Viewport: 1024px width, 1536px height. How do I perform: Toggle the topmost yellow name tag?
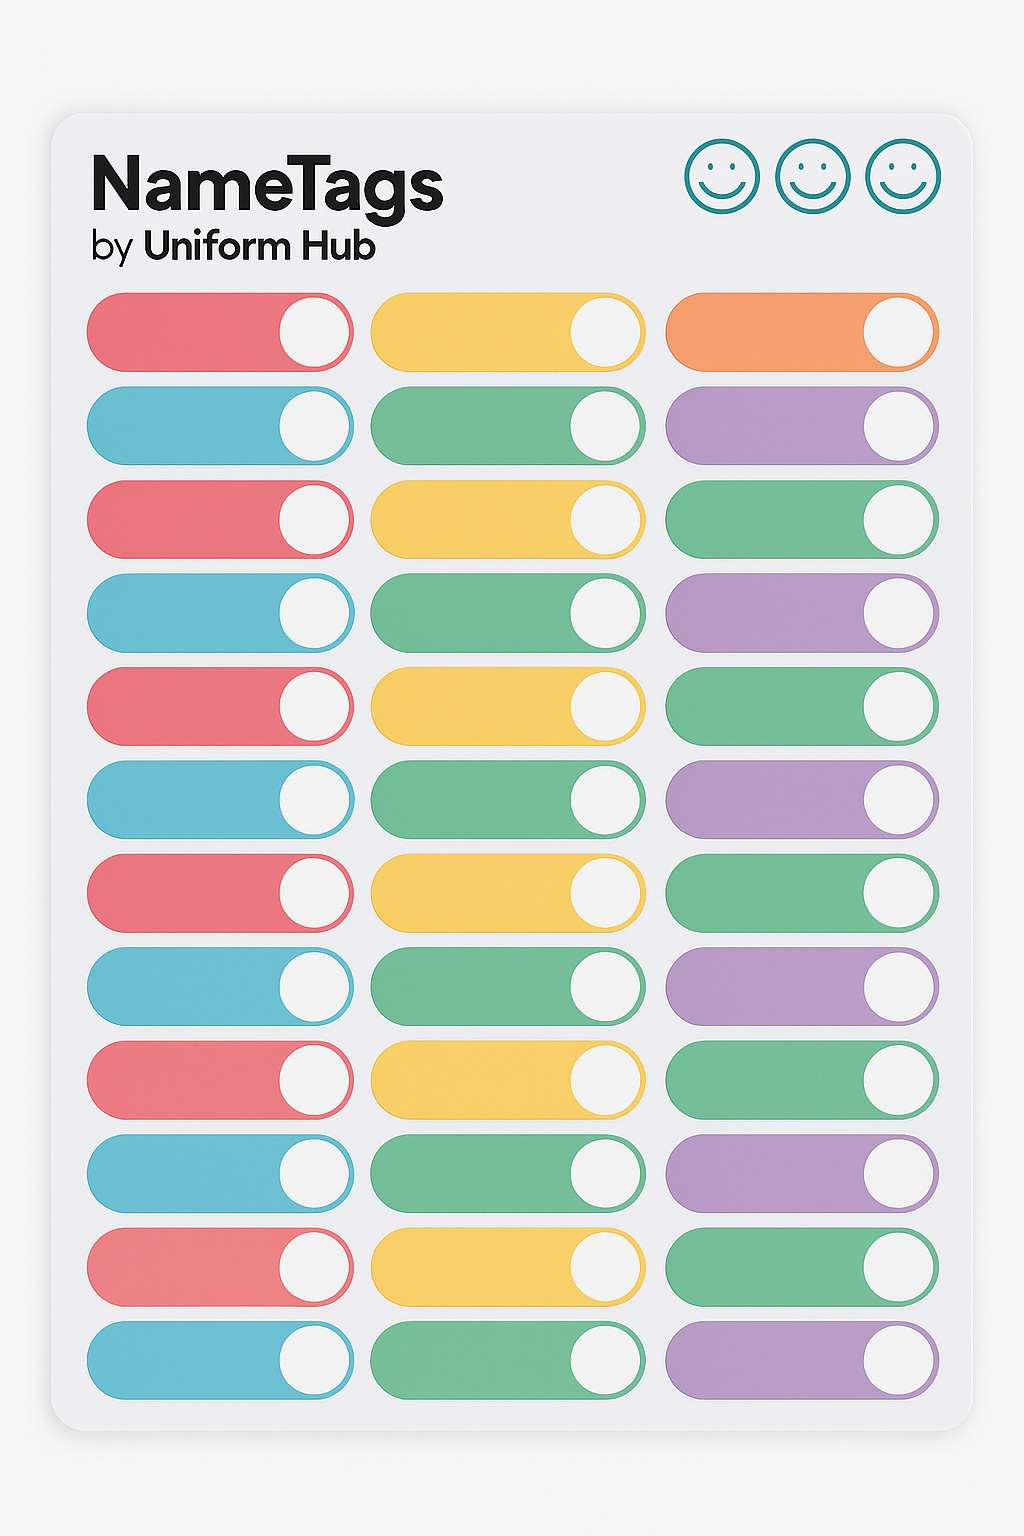(508, 332)
